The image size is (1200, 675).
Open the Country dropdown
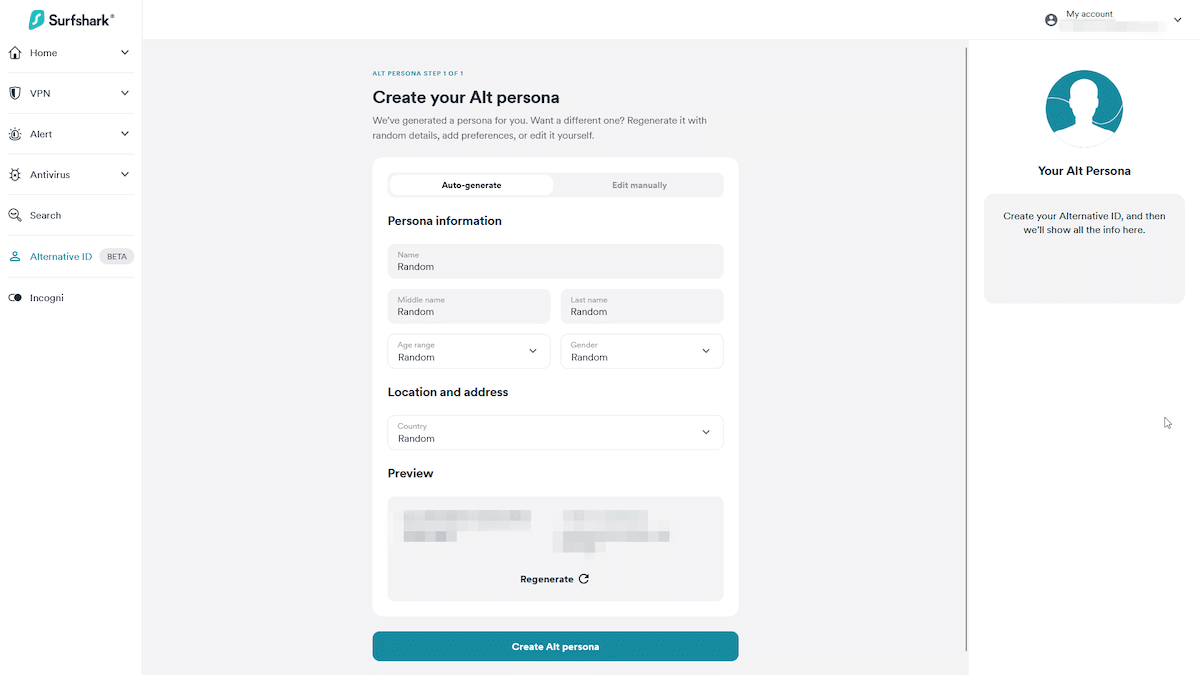(555, 432)
